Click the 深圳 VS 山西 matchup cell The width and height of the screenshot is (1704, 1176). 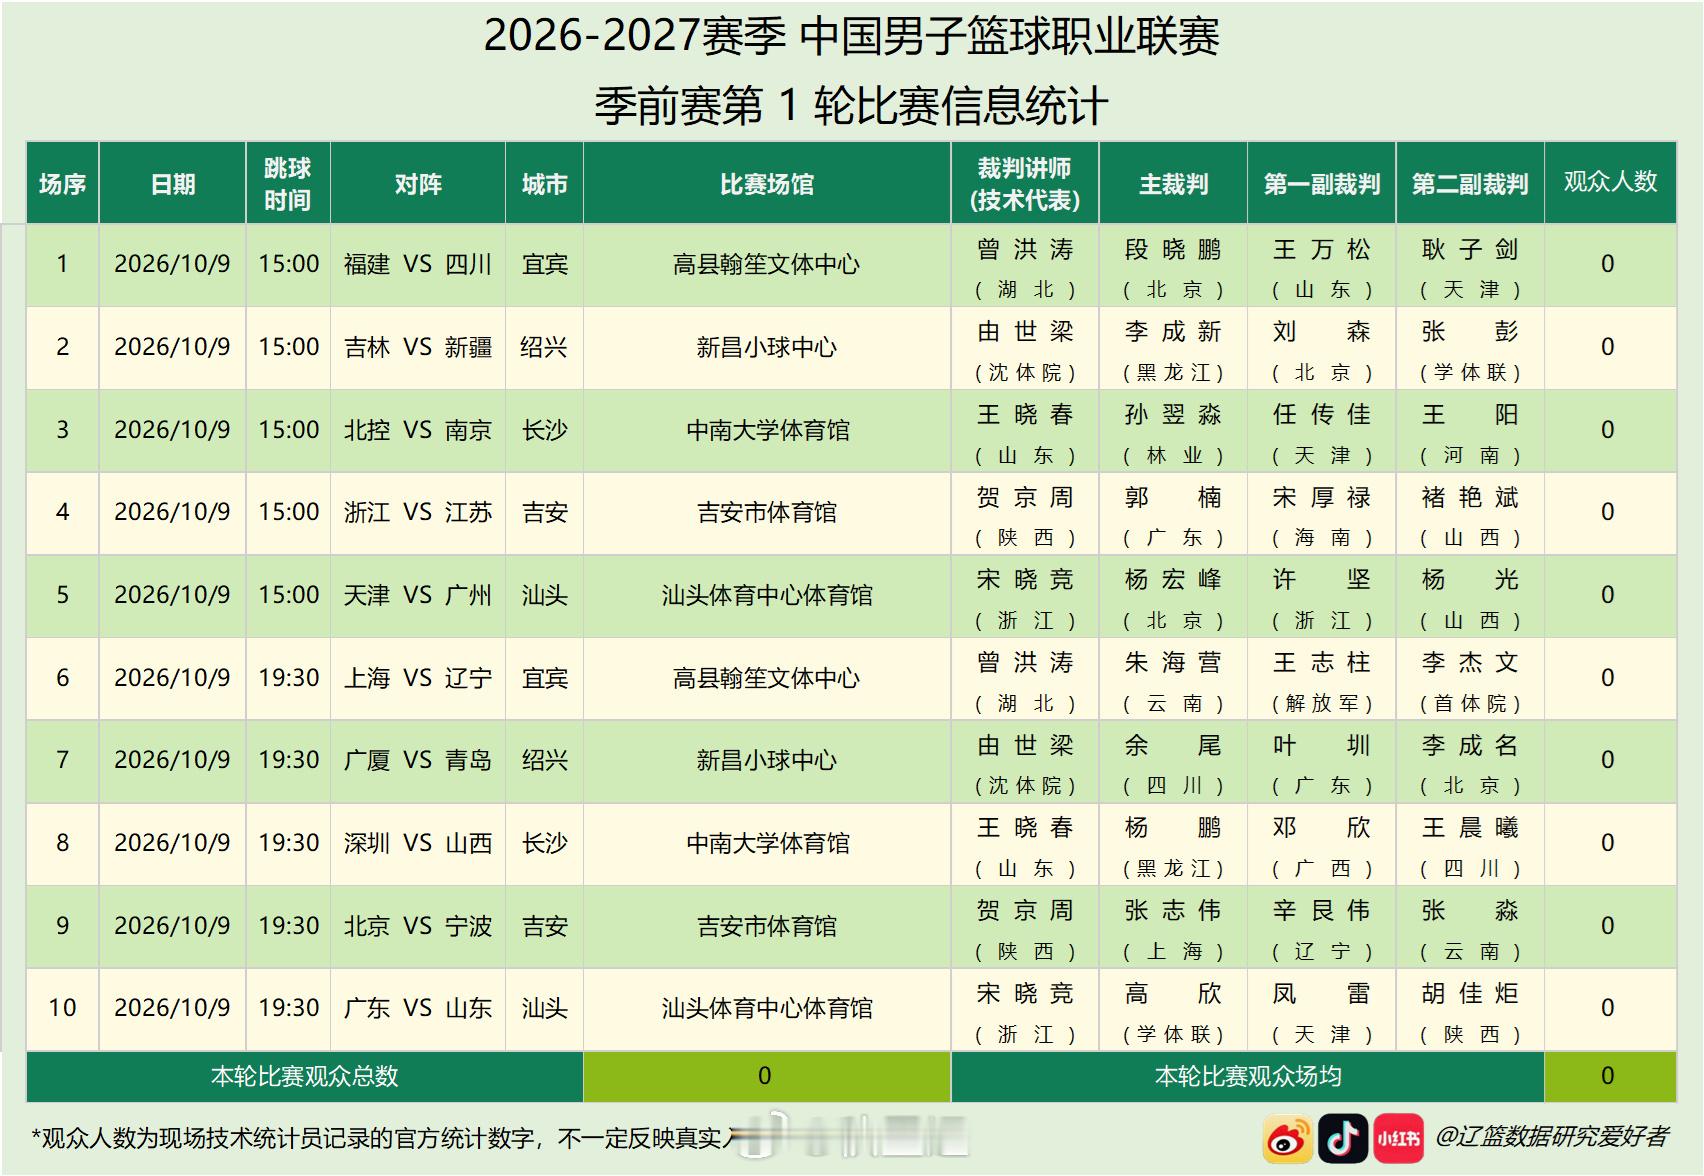418,843
